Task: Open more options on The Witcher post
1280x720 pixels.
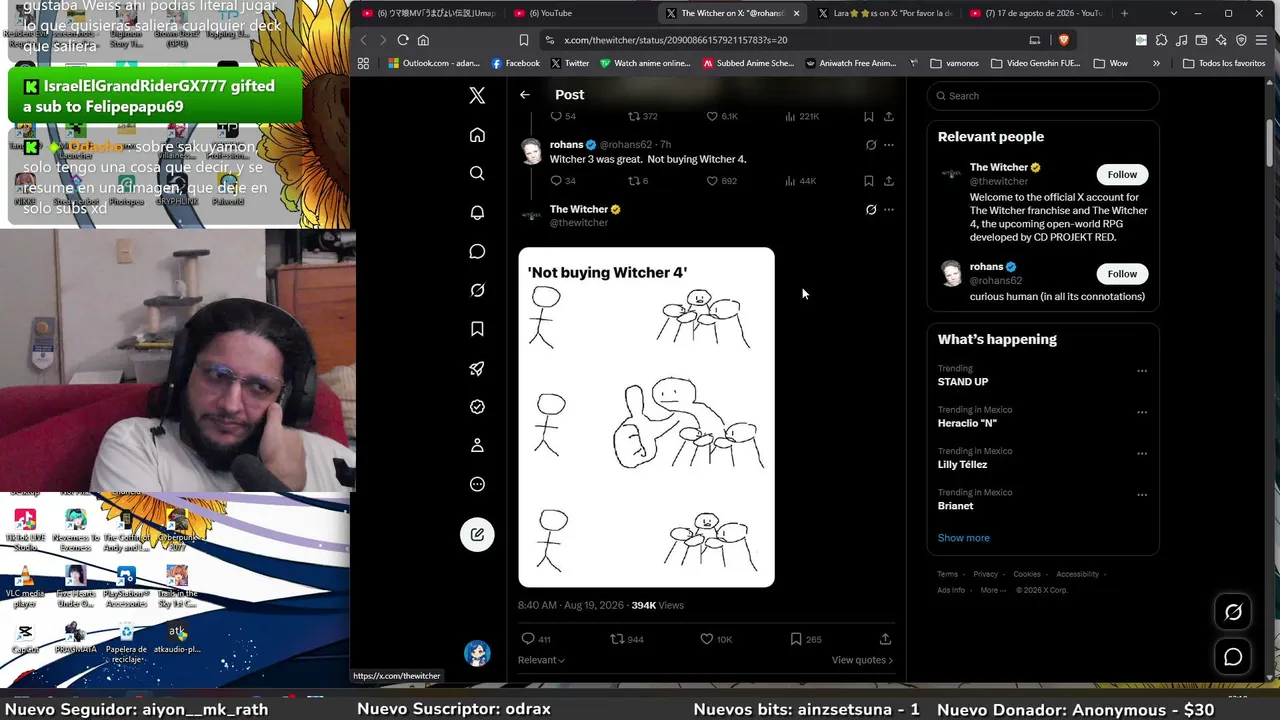Action: tap(889, 210)
